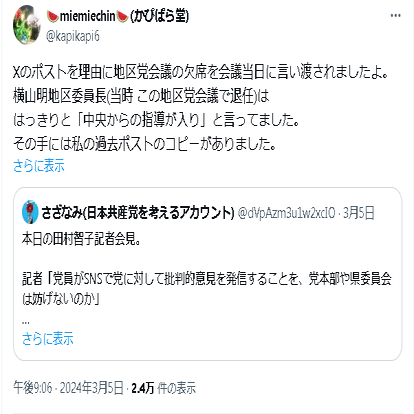414x414 pixels.
Task: Open the 午後9:06 · 2024年3月5日 timestamp
Action: pyautogui.click(x=68, y=388)
